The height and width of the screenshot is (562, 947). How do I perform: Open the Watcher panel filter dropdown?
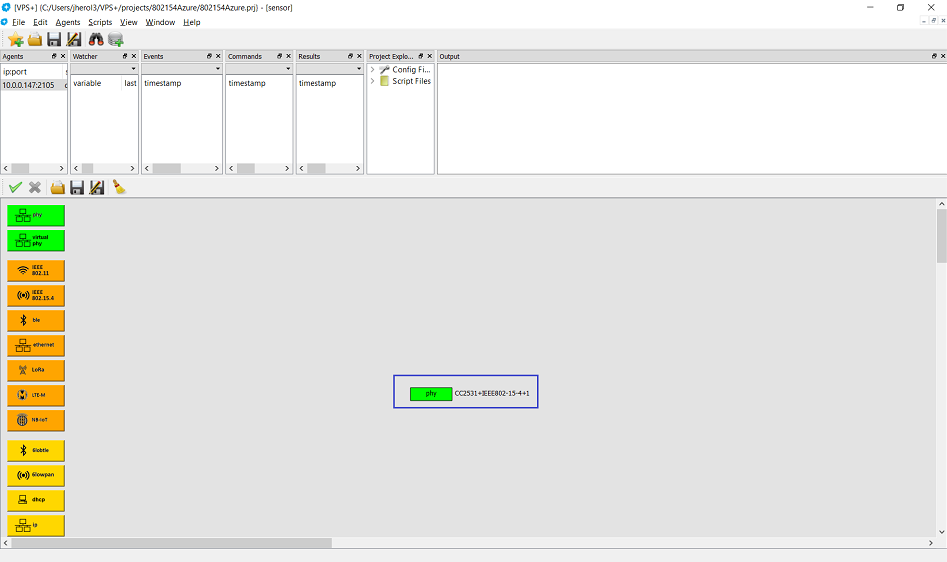tap(133, 69)
